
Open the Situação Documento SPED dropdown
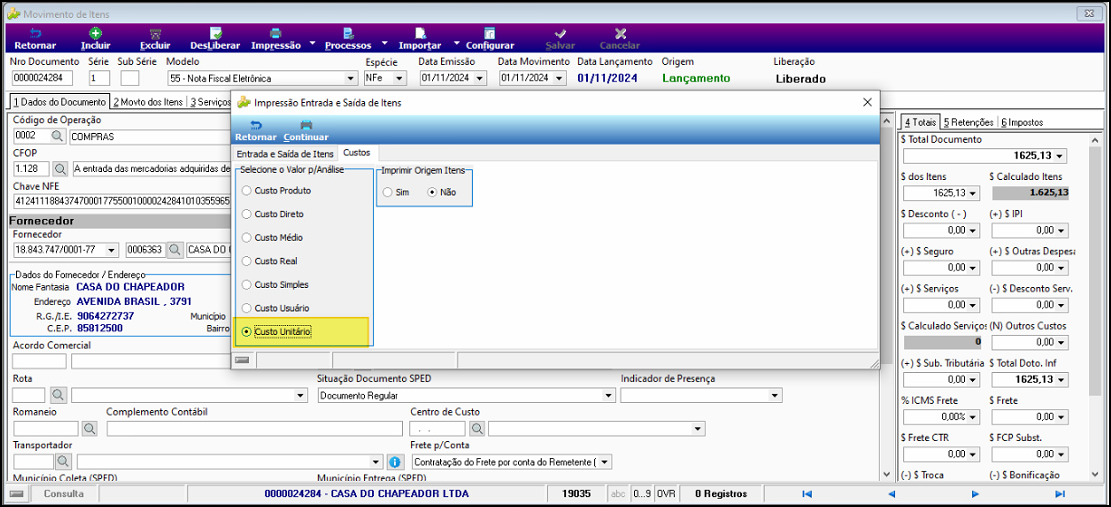click(608, 395)
